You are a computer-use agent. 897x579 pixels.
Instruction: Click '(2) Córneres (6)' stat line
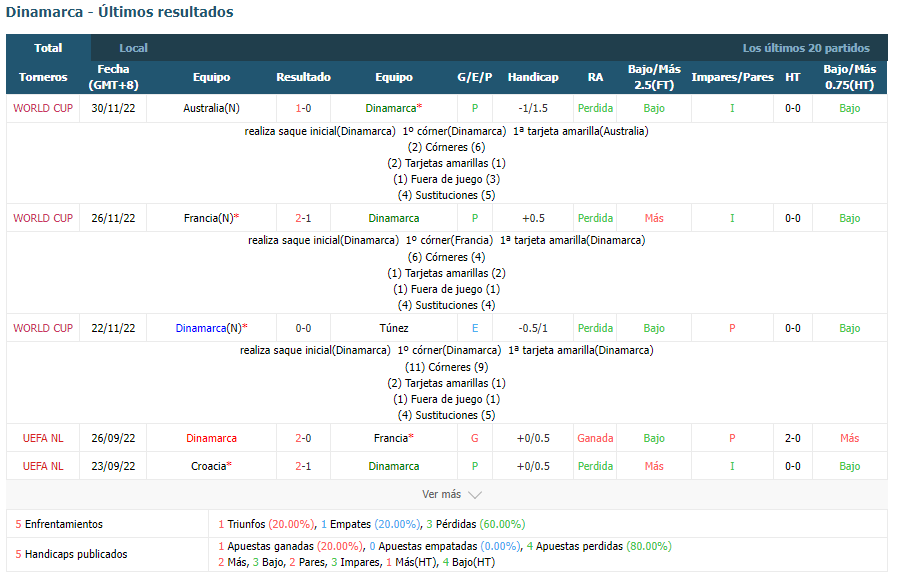(x=446, y=147)
